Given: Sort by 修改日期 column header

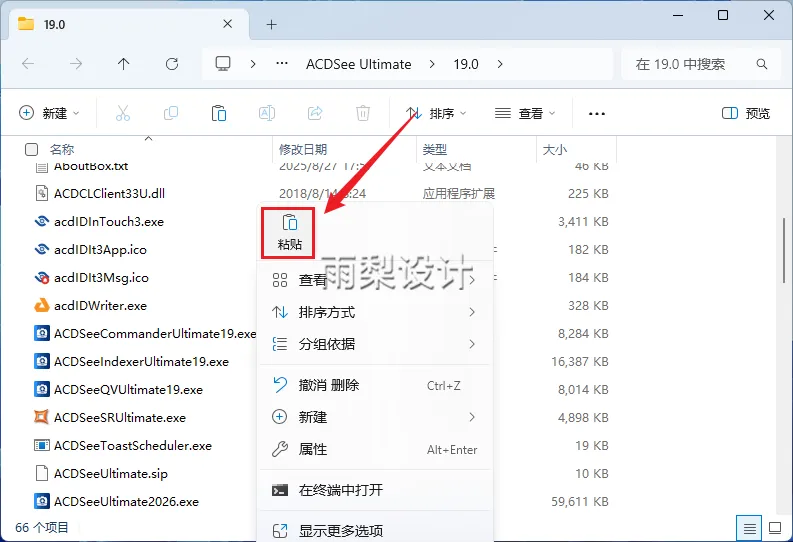Looking at the screenshot, I should tap(303, 149).
